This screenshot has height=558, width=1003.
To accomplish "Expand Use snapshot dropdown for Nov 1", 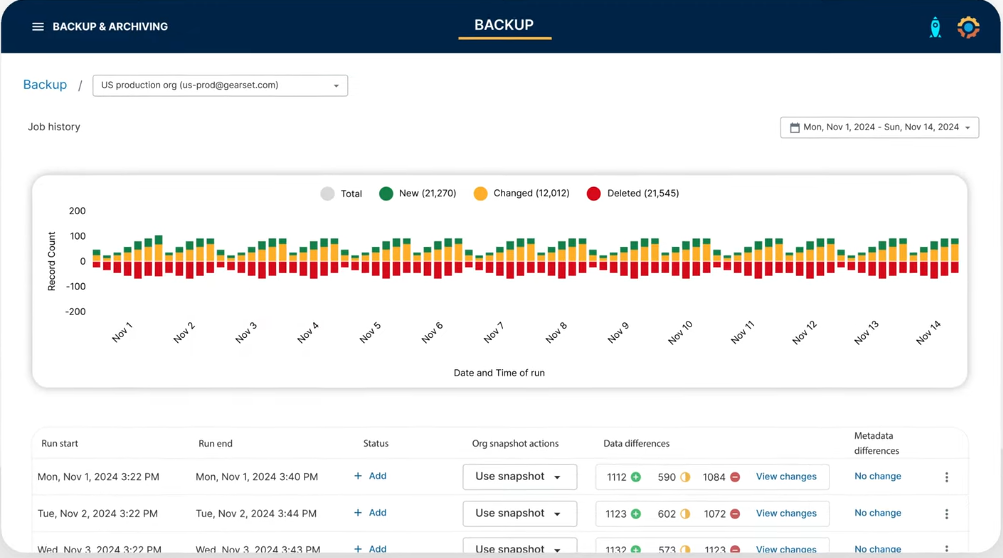I will coord(519,477).
